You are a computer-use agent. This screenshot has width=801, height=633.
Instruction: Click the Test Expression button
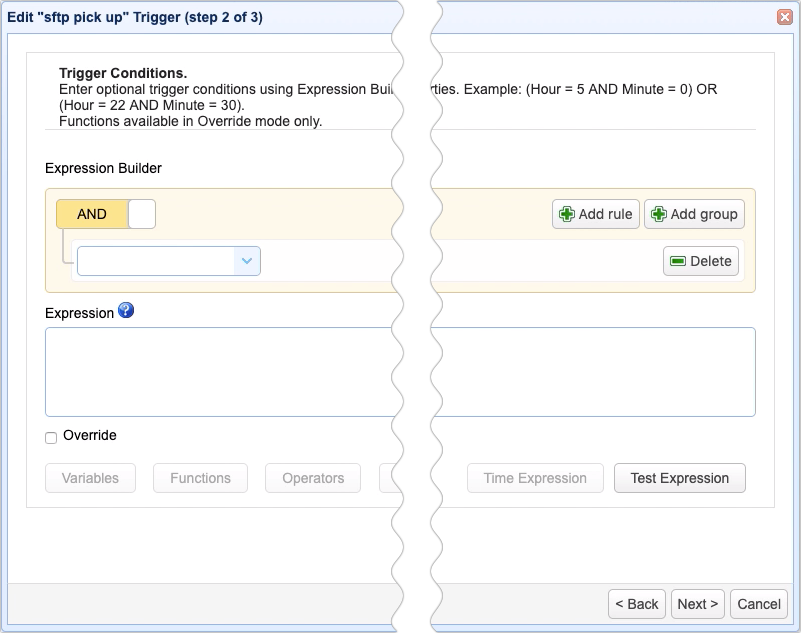click(680, 478)
